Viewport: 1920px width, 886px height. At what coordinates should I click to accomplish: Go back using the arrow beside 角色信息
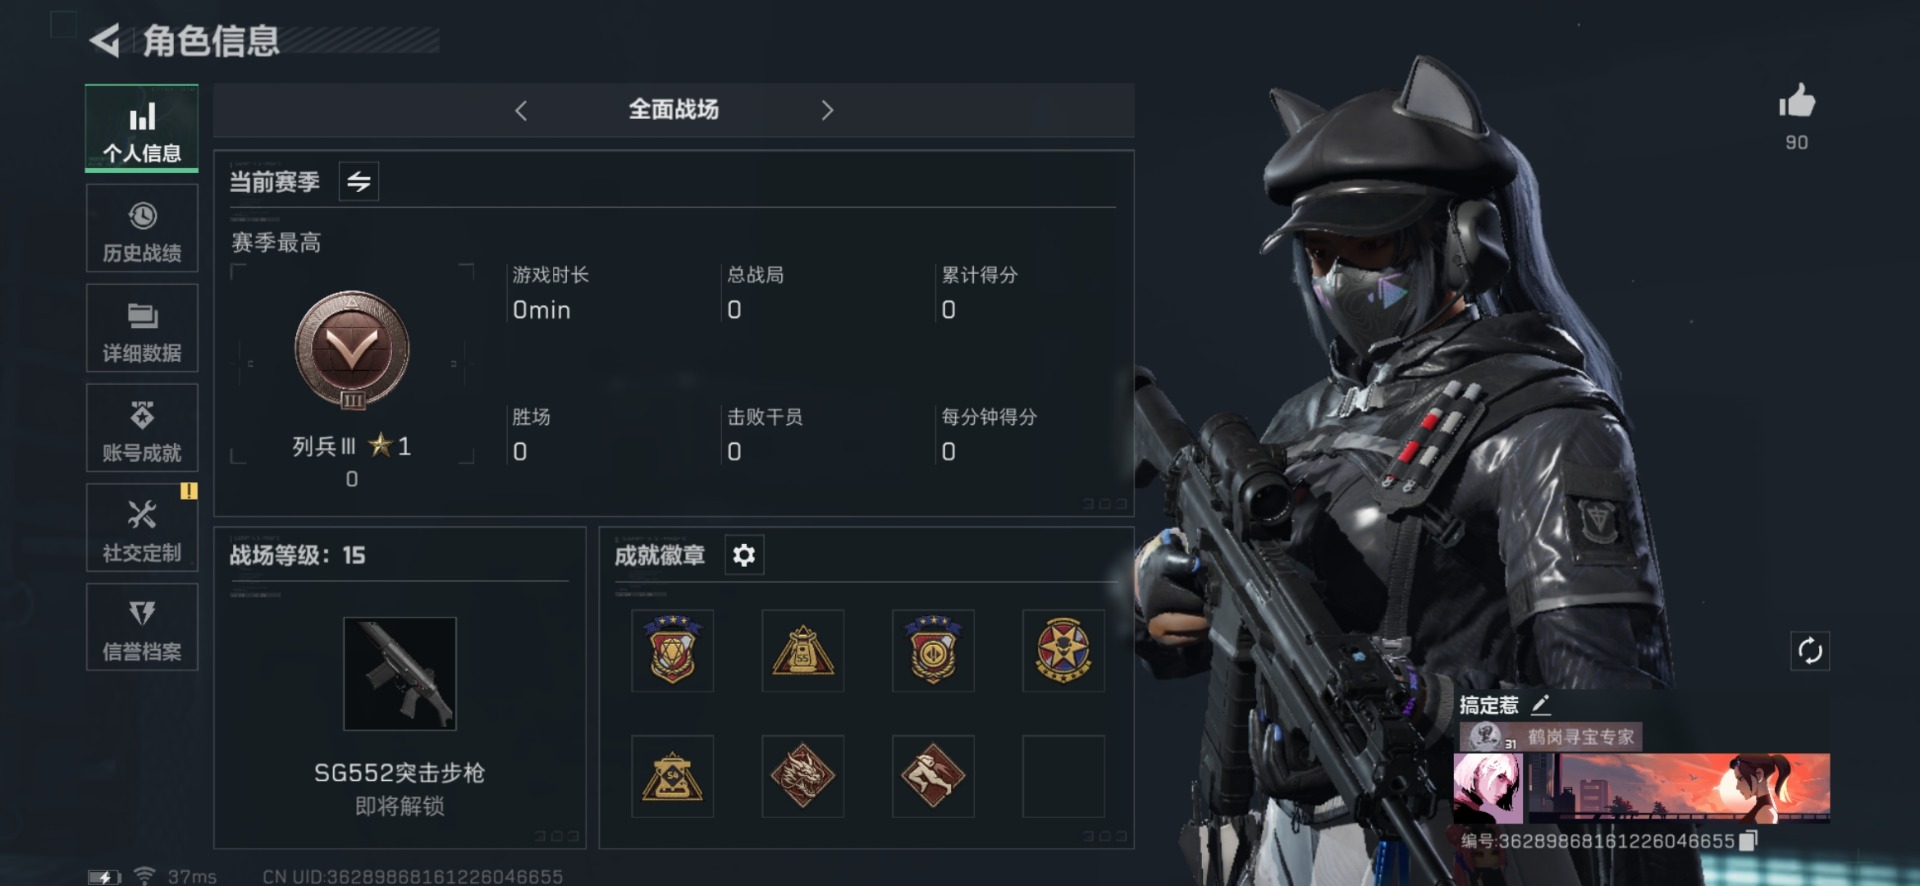[104, 40]
